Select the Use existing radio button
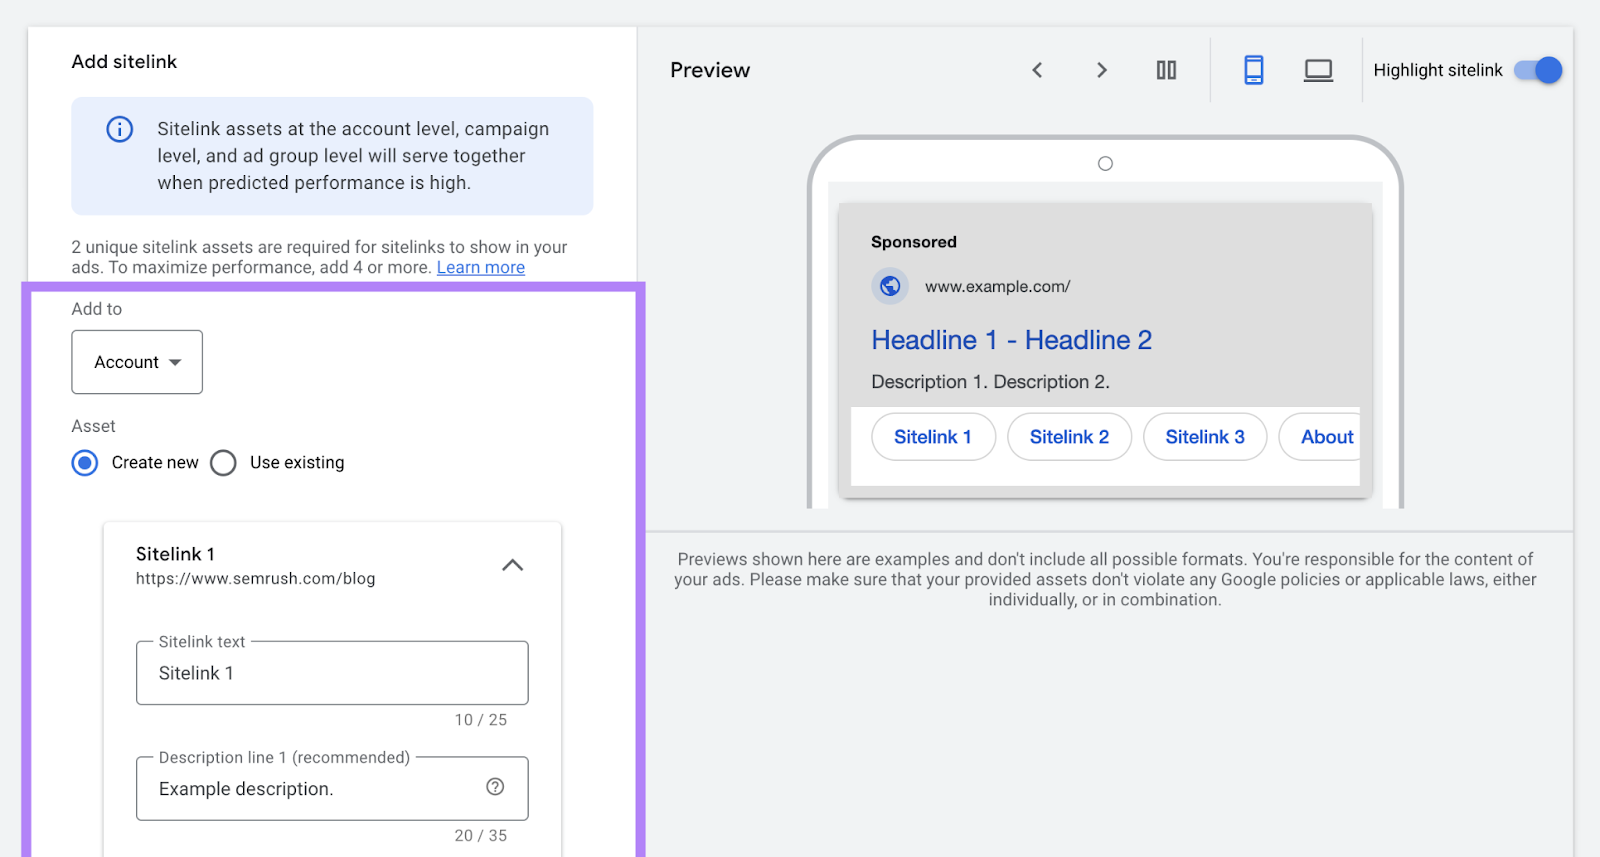This screenshot has width=1600, height=857. tap(223, 463)
